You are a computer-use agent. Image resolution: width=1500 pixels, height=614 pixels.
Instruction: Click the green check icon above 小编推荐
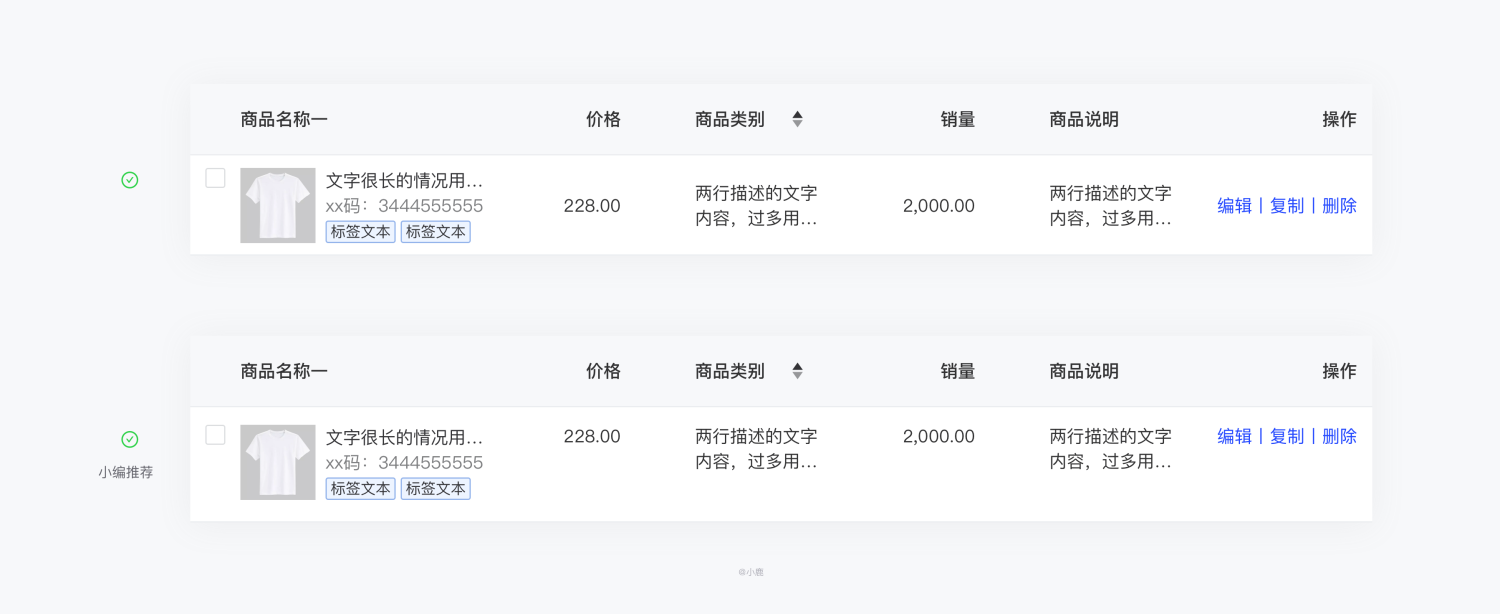click(129, 439)
